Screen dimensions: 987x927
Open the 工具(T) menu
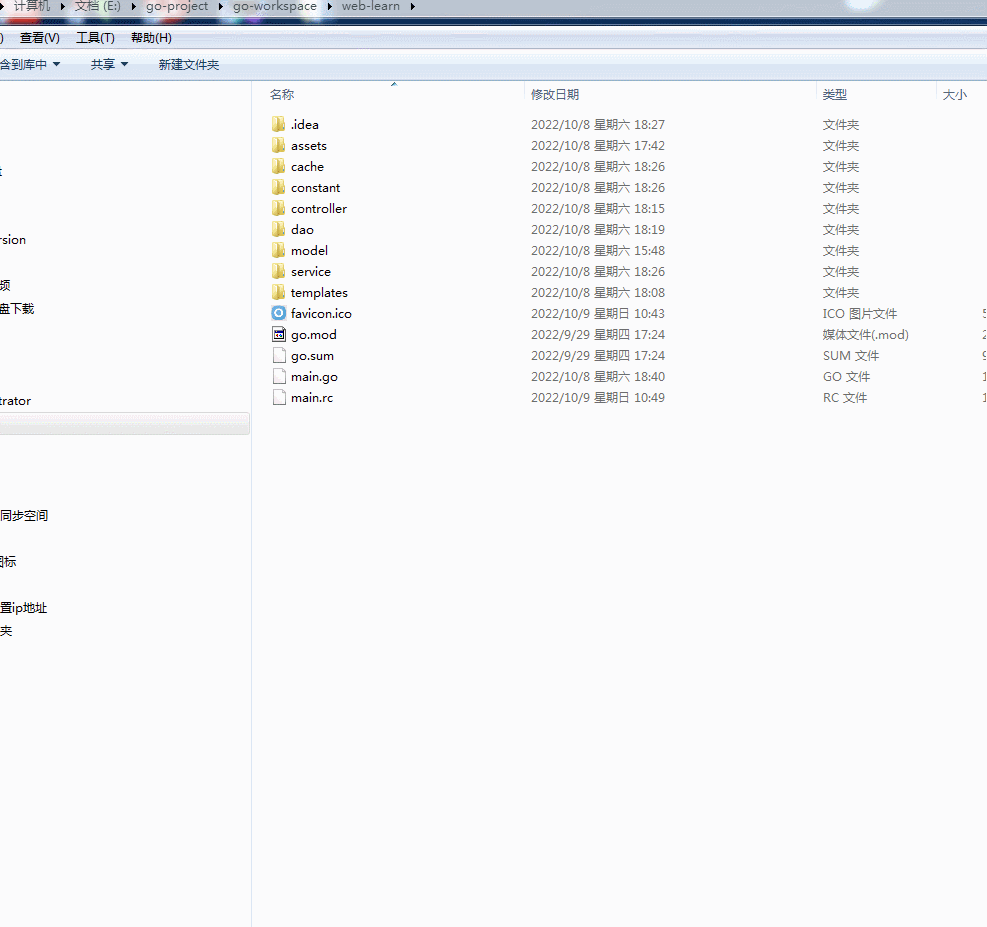click(x=95, y=38)
